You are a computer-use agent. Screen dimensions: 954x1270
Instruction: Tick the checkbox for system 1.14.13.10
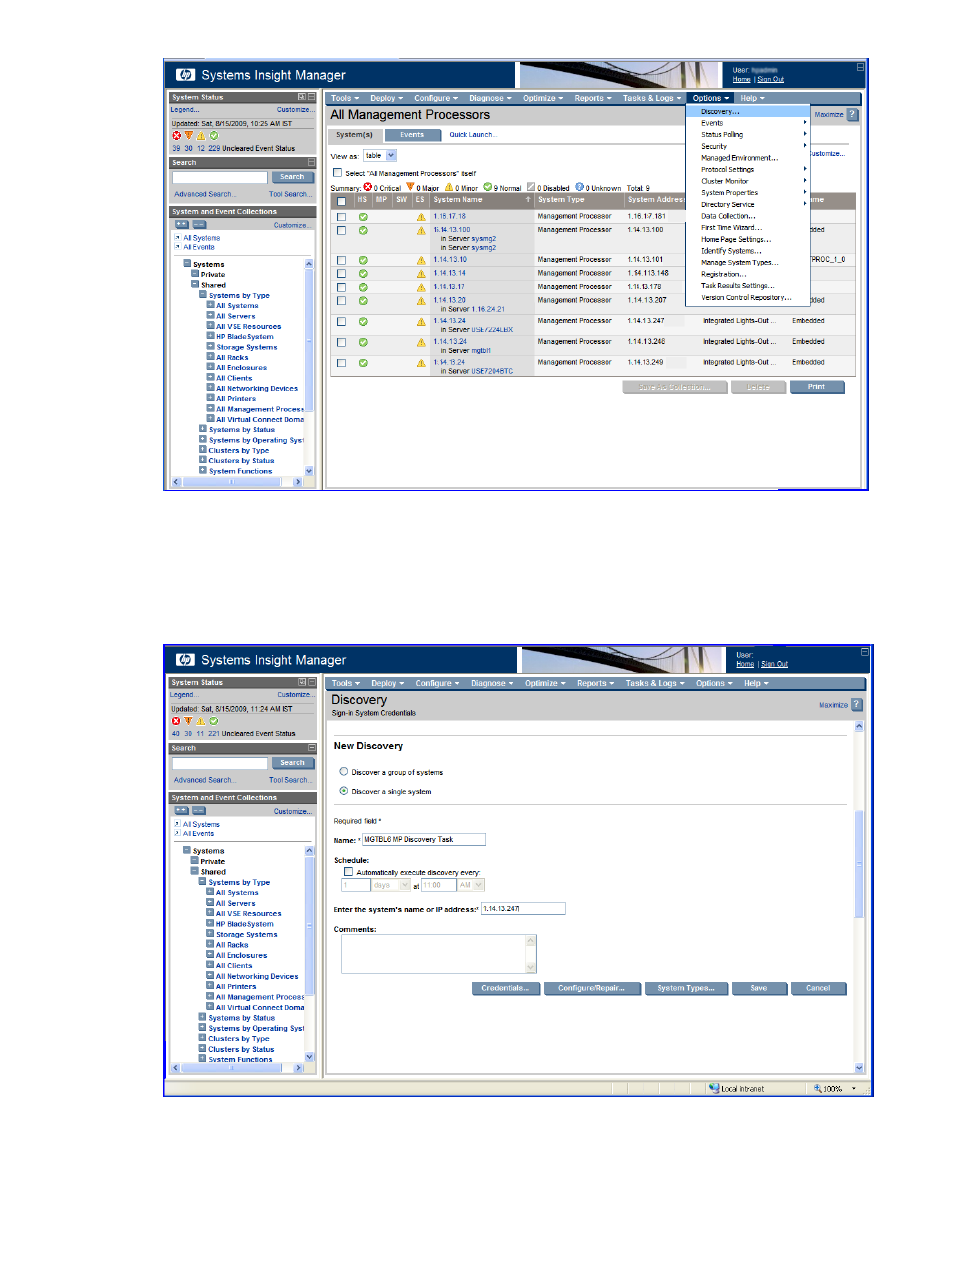(x=342, y=260)
